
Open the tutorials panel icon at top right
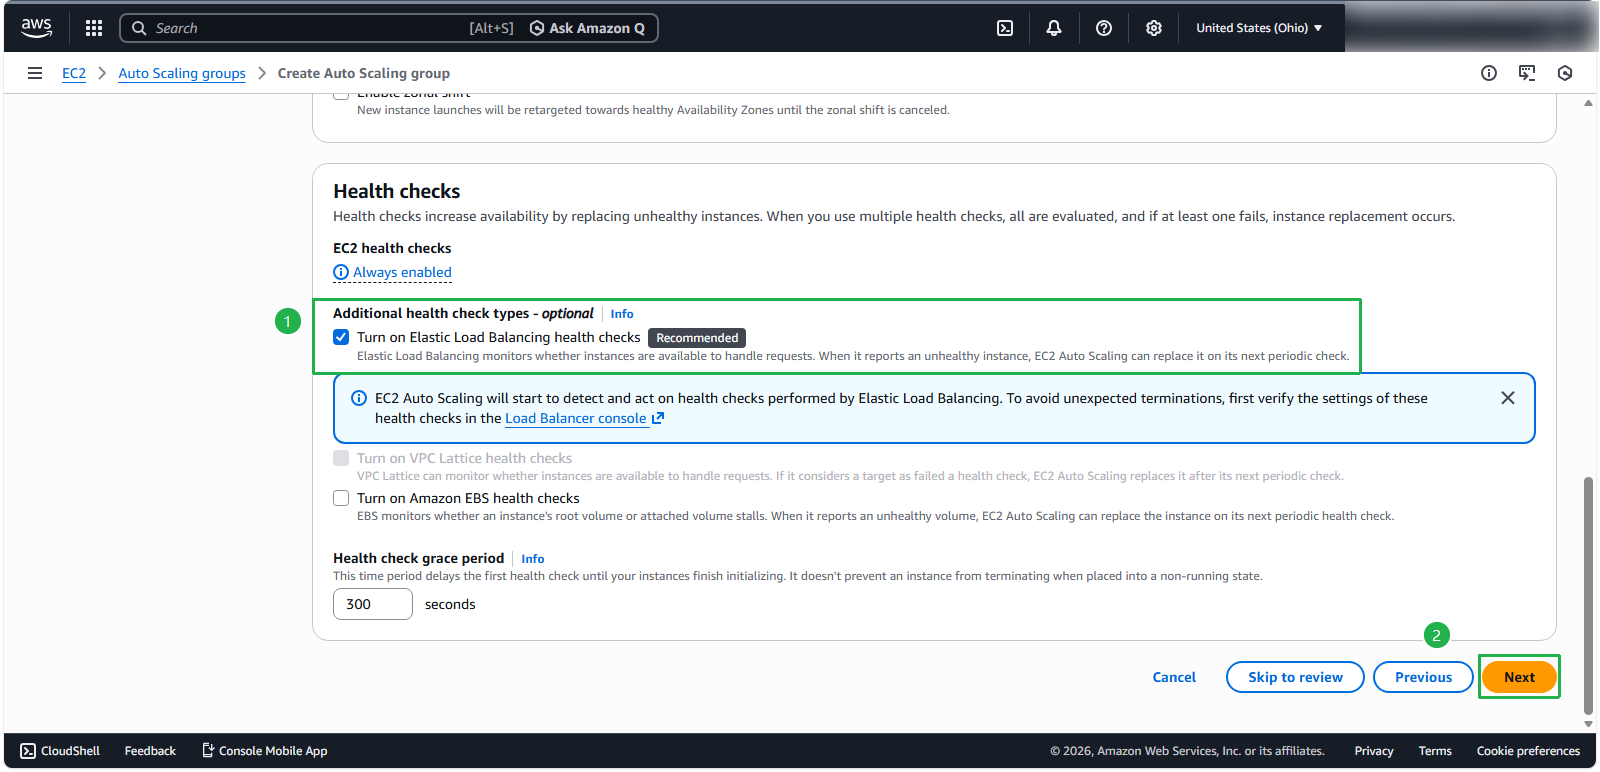[x=1527, y=73]
